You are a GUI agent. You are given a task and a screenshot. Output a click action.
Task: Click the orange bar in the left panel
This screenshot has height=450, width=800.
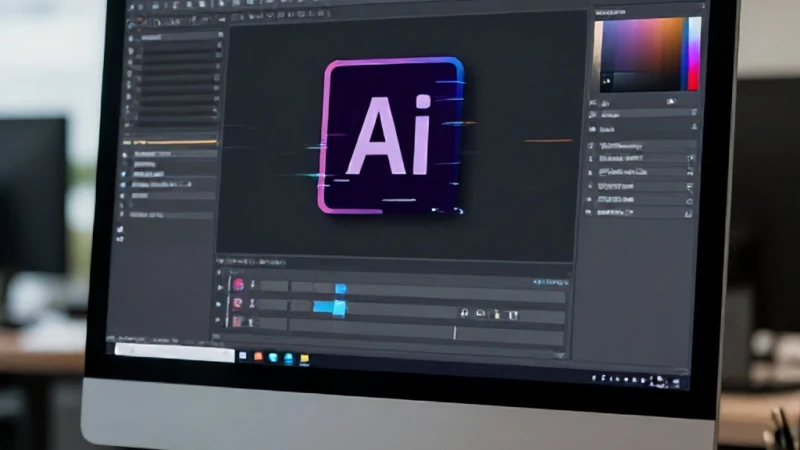tap(171, 142)
